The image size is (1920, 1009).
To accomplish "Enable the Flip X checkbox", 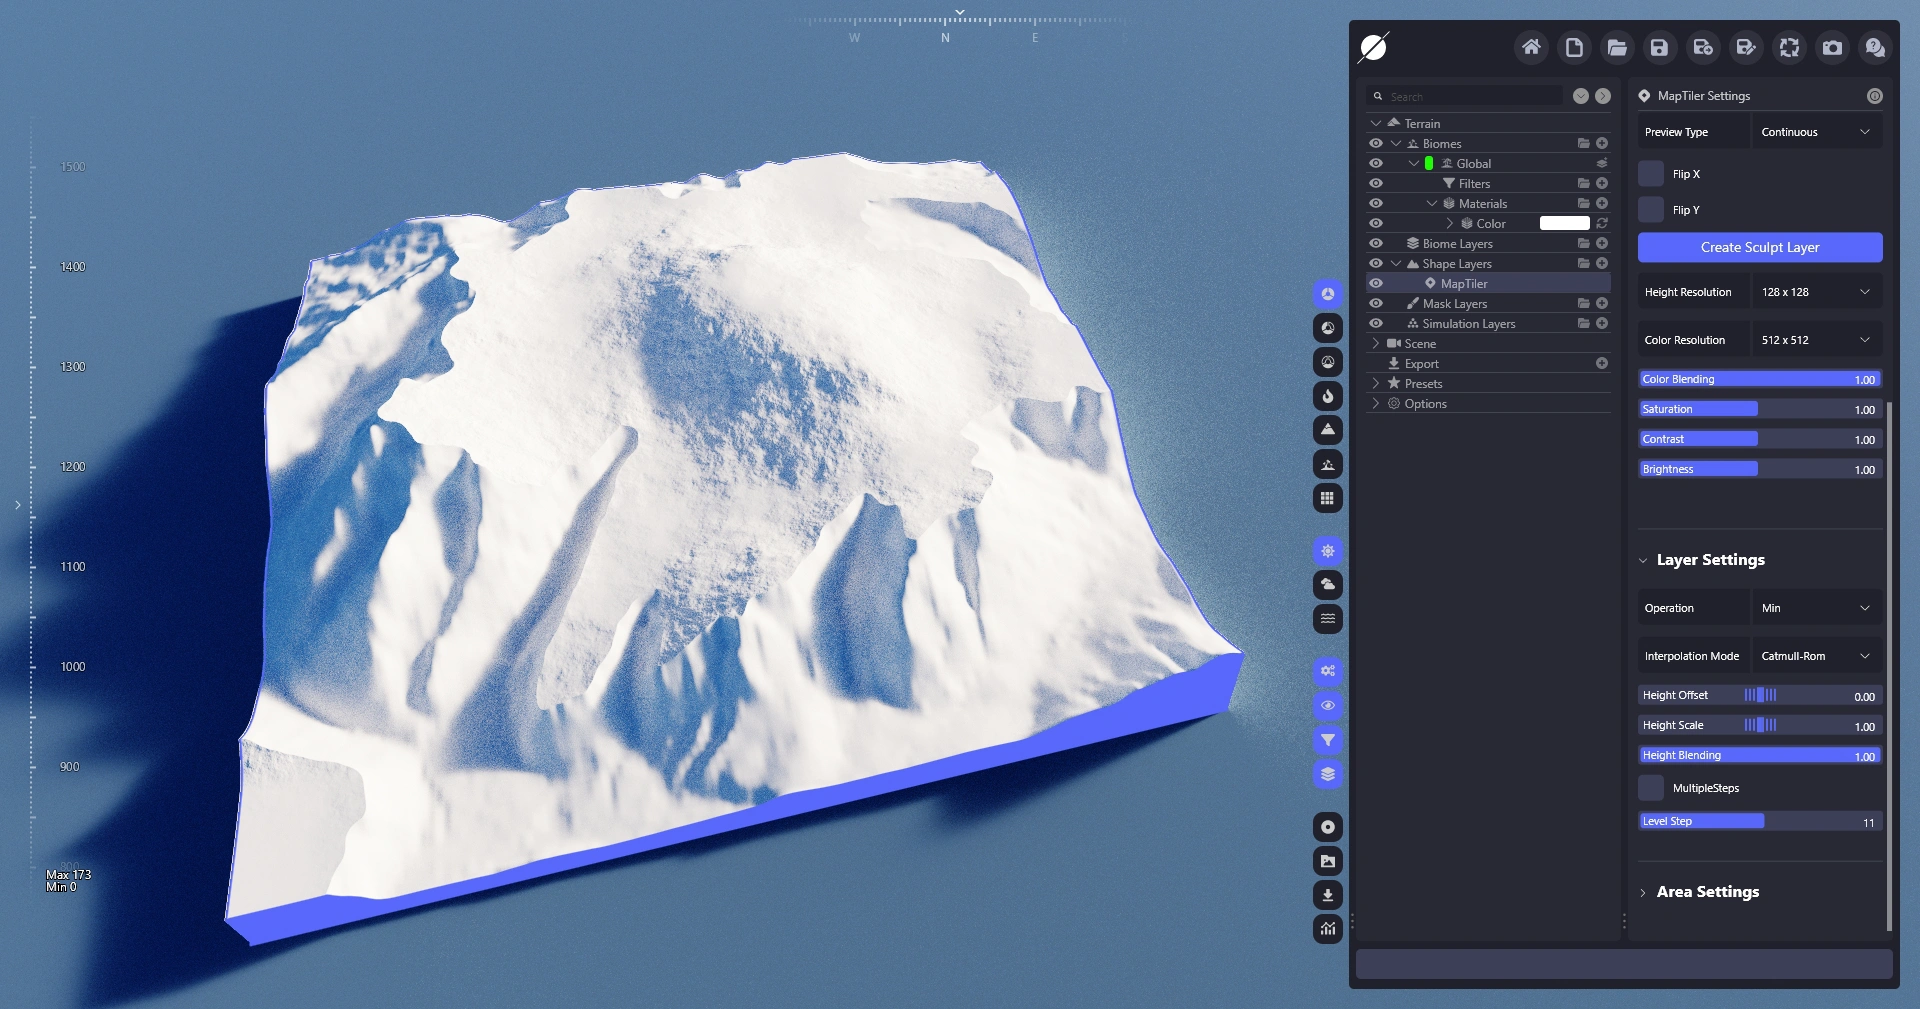I will click(x=1651, y=174).
